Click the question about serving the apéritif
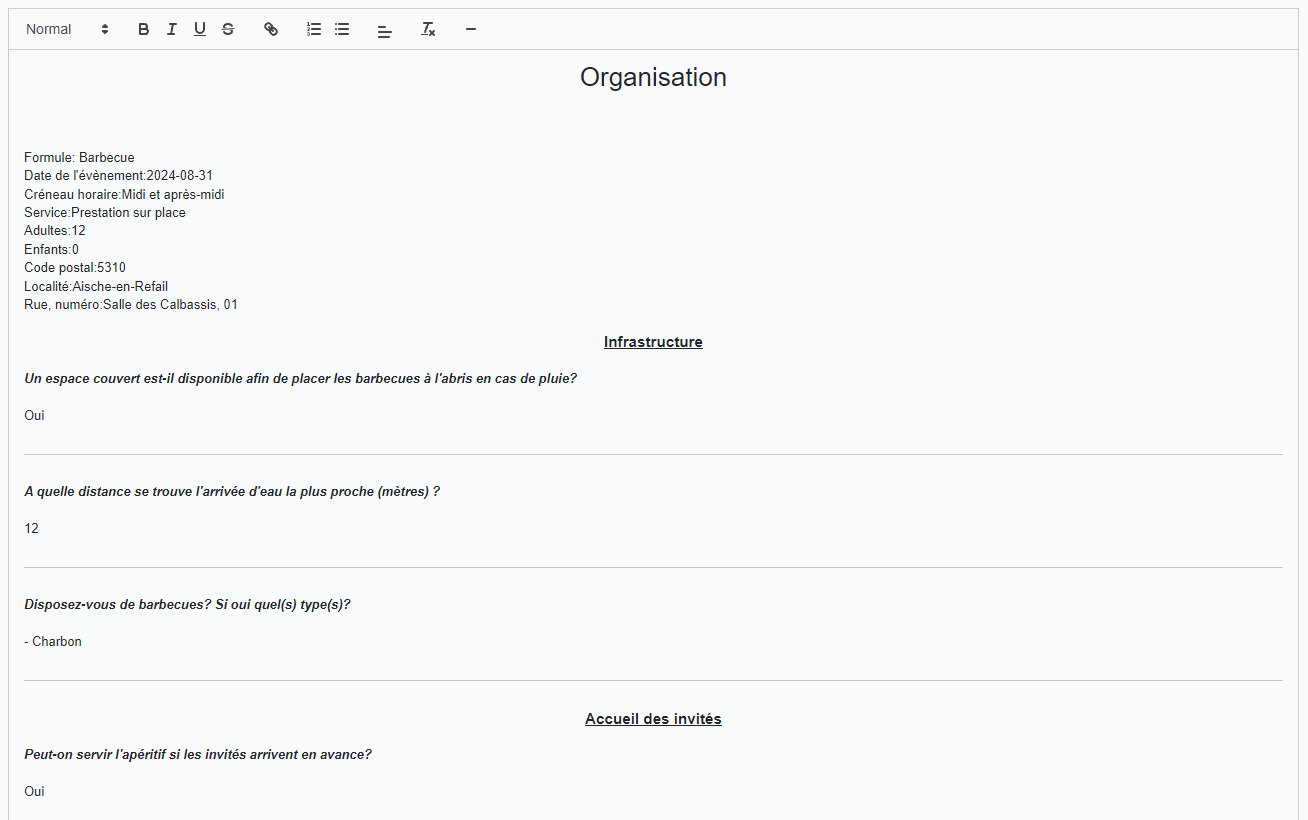1308x820 pixels. pos(198,754)
